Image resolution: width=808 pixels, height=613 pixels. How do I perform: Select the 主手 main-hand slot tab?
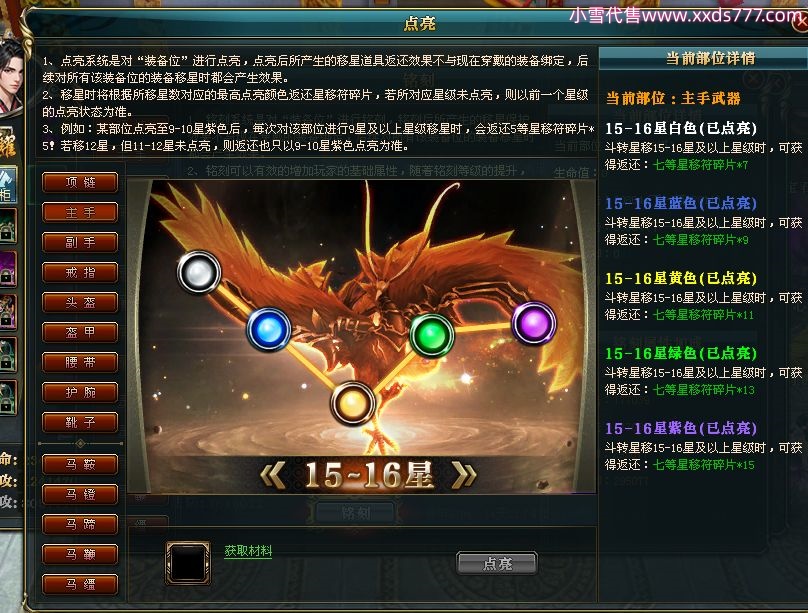click(x=80, y=212)
